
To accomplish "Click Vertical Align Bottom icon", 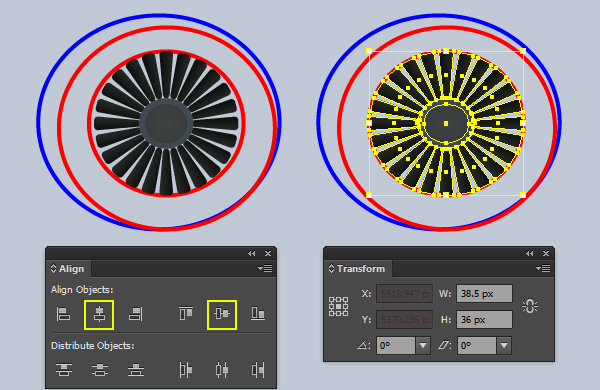I will (258, 314).
